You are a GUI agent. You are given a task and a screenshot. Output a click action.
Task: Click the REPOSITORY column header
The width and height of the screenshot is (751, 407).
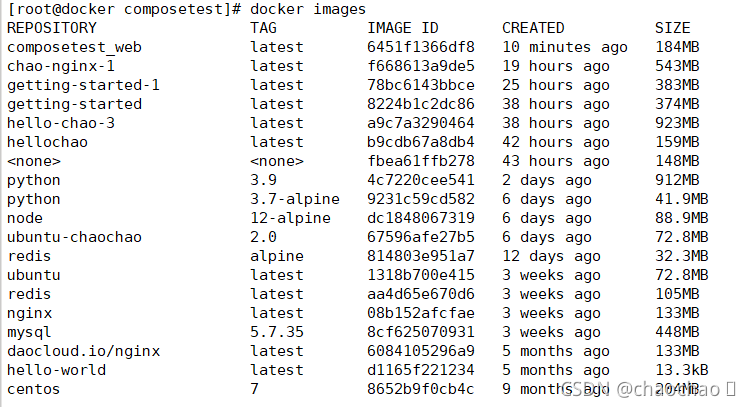52,28
